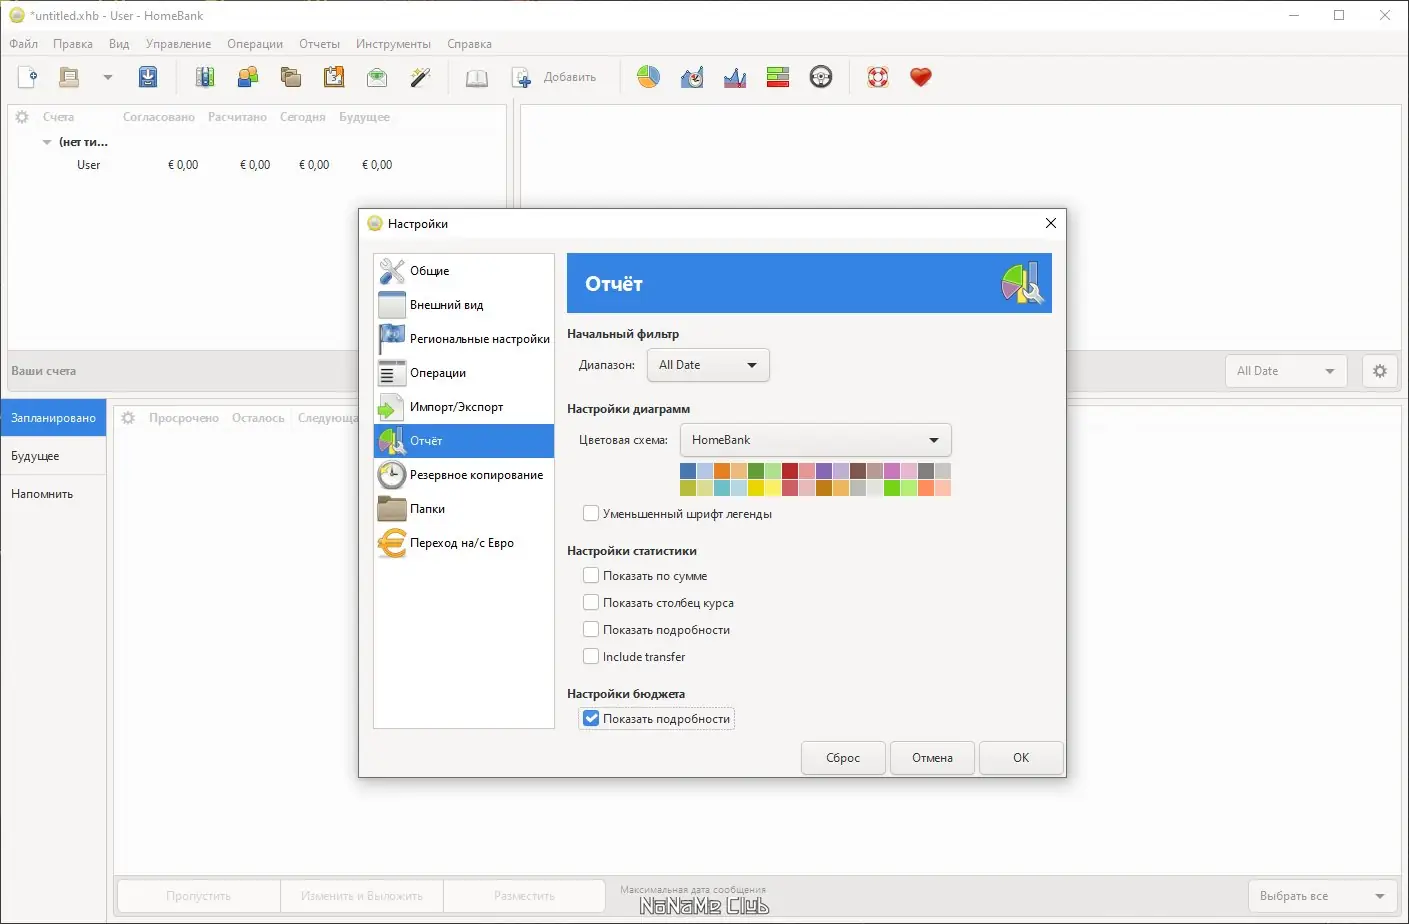Open the Accounts manager (books icon)

(x=205, y=77)
